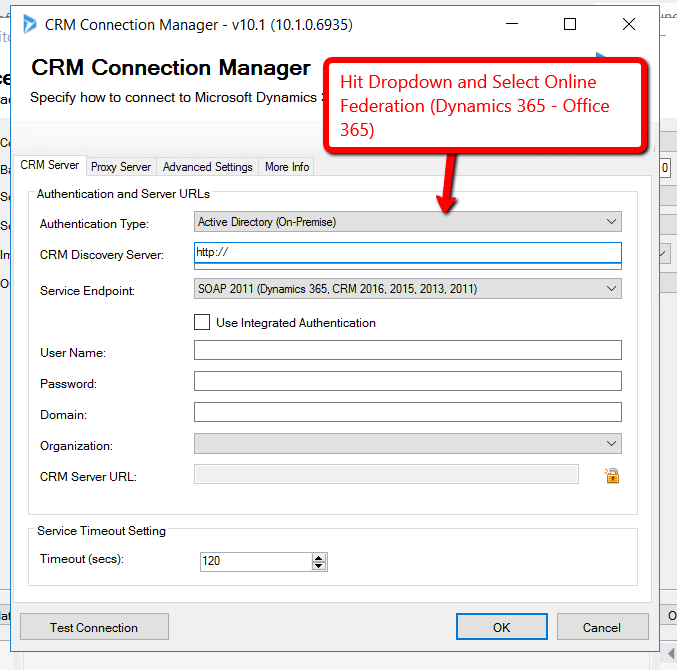Open the Service Endpoint dropdown
Screen dimensions: 677x670
pyautogui.click(x=408, y=288)
